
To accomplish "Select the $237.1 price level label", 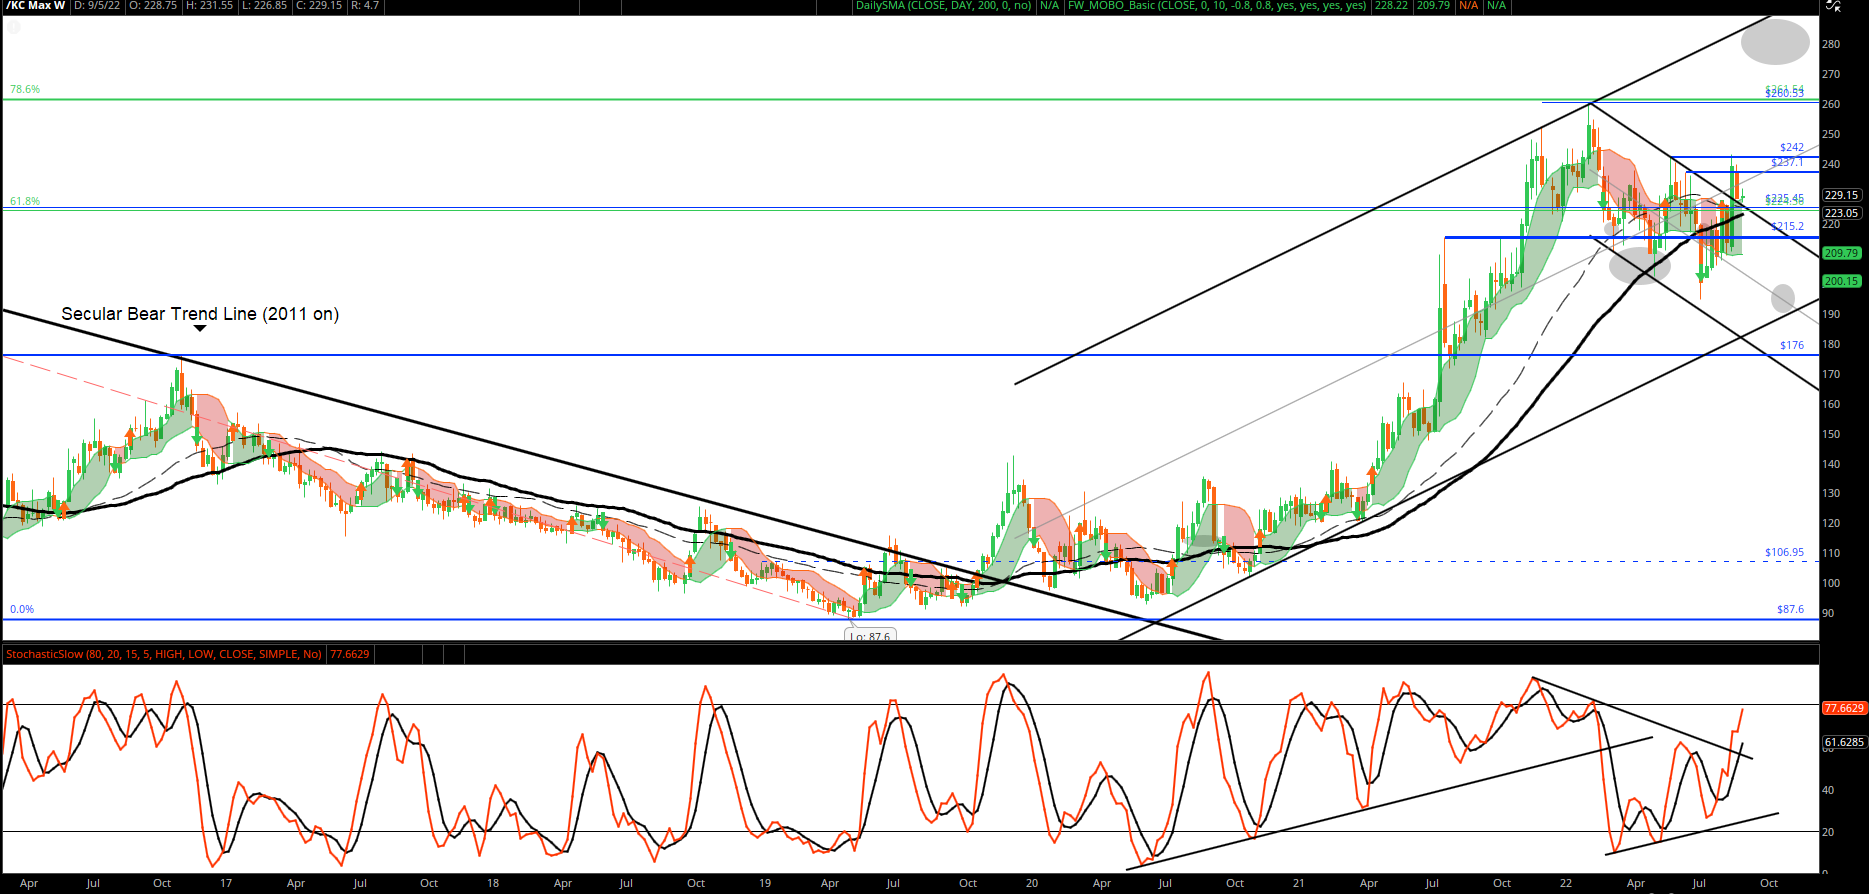I will pyautogui.click(x=1787, y=162).
